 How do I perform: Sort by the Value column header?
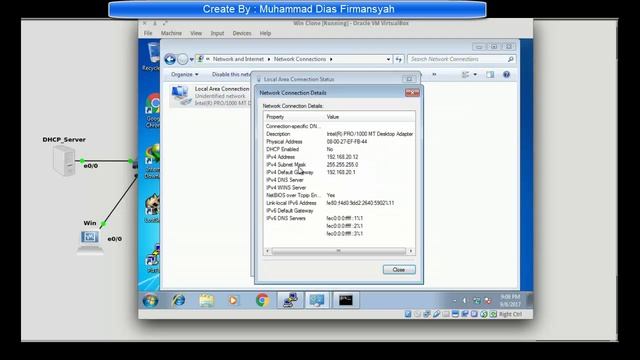370,117
